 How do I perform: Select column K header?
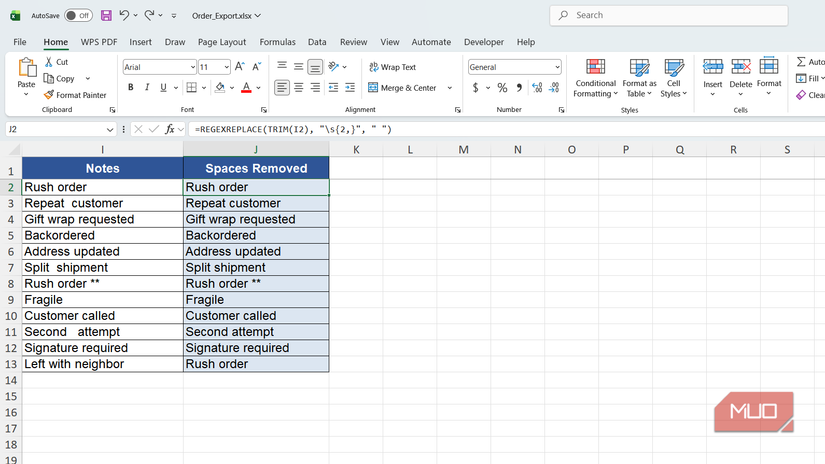[356, 149]
